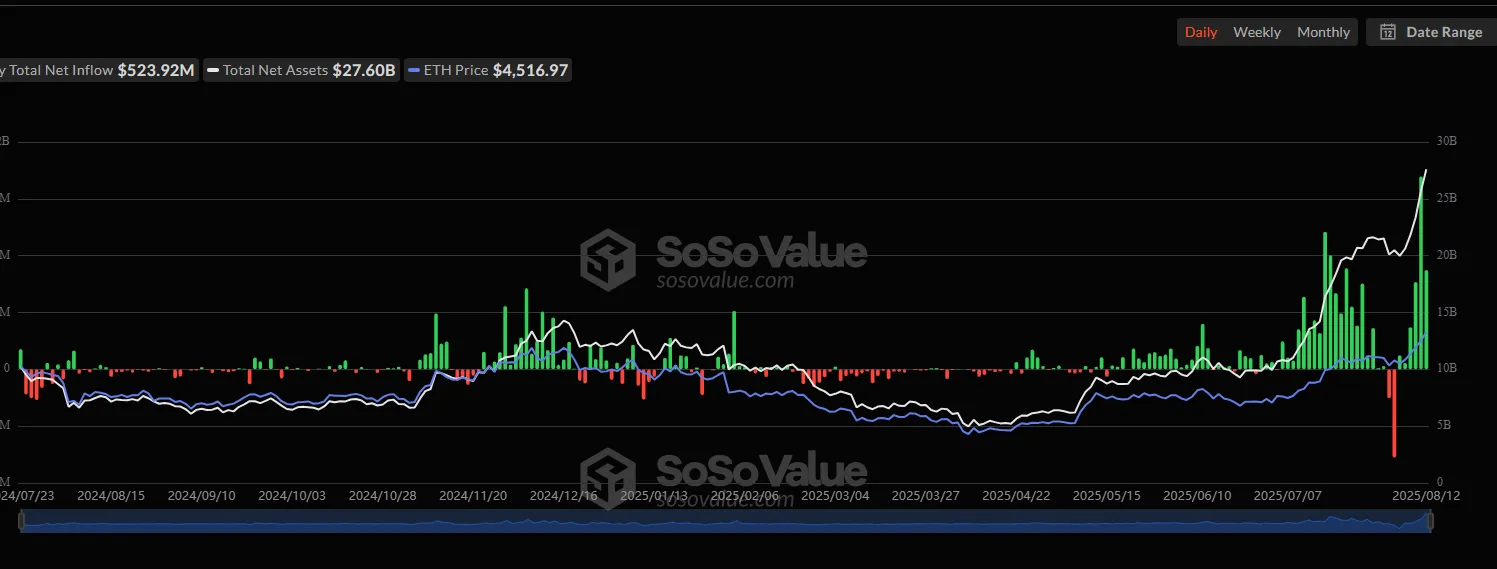Click the left handle of the range navigator
The height and width of the screenshot is (569, 1497).
coord(20,521)
